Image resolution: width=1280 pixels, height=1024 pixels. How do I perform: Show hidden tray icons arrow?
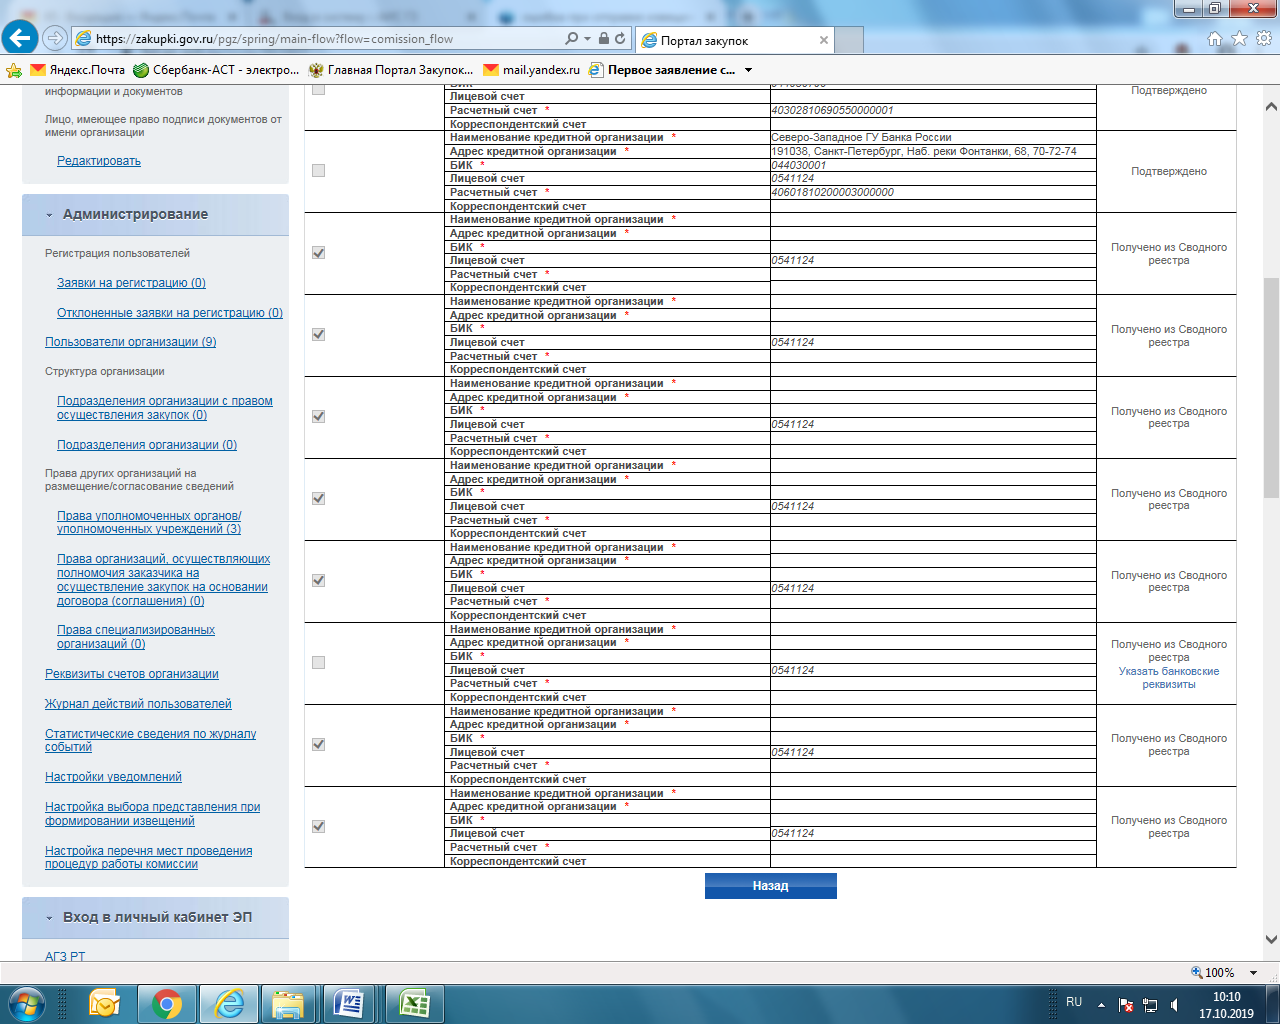[x=1101, y=1005]
